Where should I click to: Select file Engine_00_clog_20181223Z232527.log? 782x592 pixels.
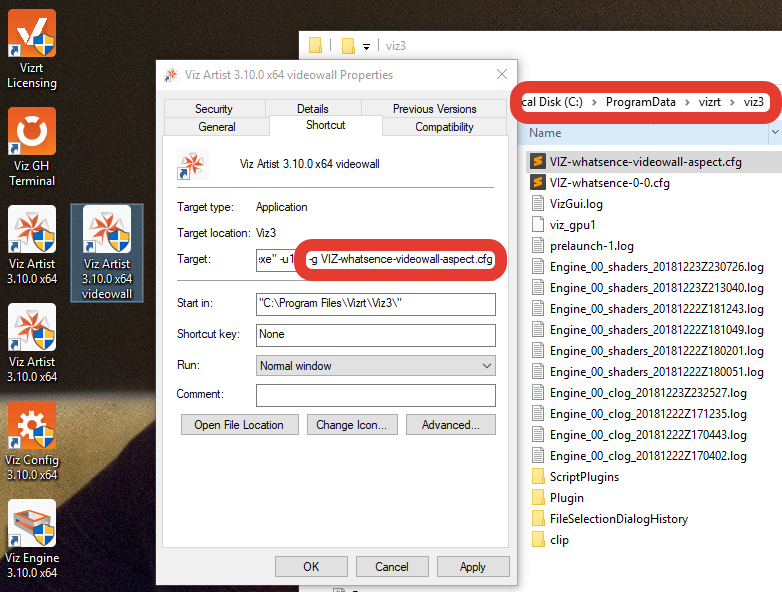pyautogui.click(x=648, y=393)
